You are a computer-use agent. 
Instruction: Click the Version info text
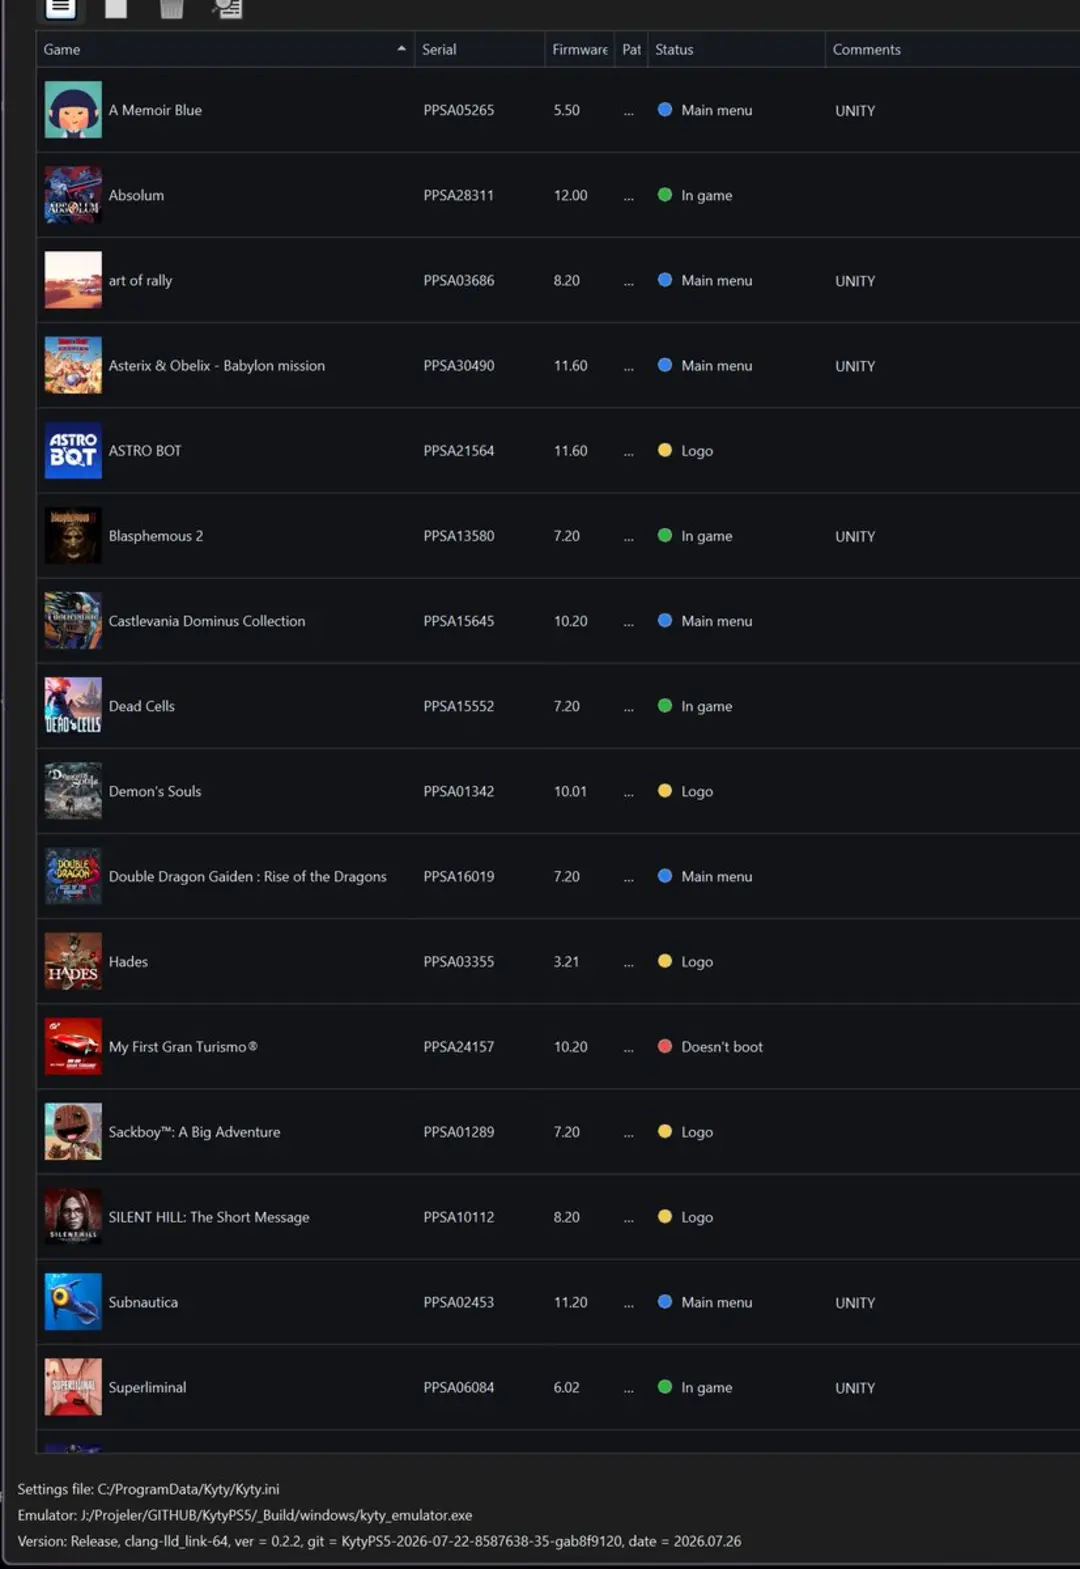(x=379, y=1541)
